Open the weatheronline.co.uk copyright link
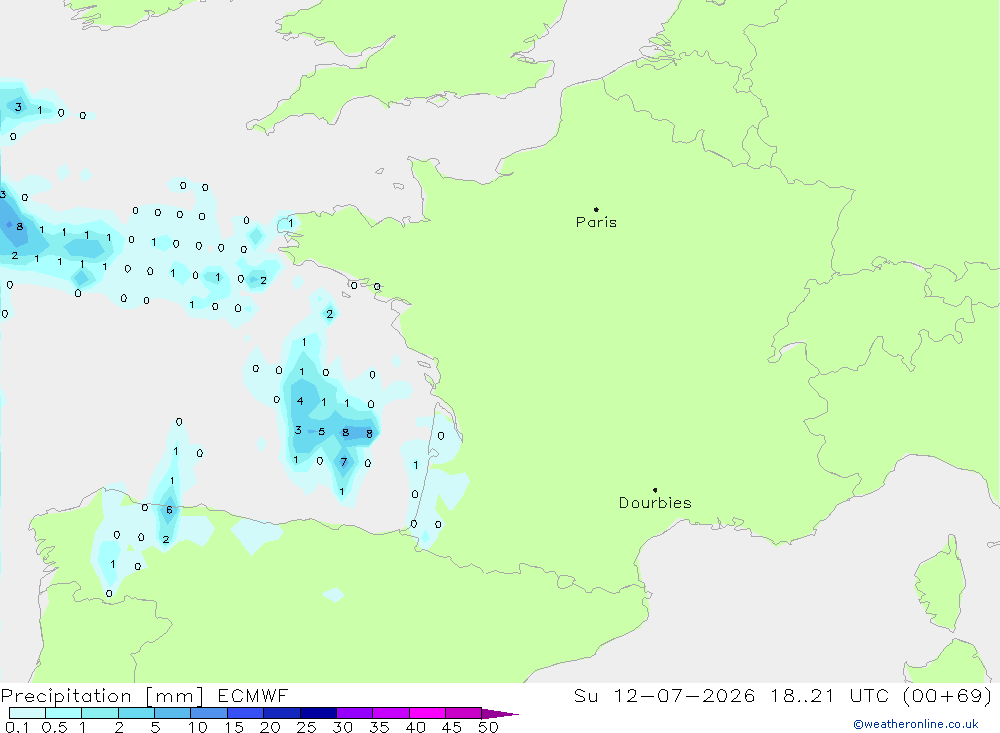Screen dimensions: 1000x733 tap(916, 724)
